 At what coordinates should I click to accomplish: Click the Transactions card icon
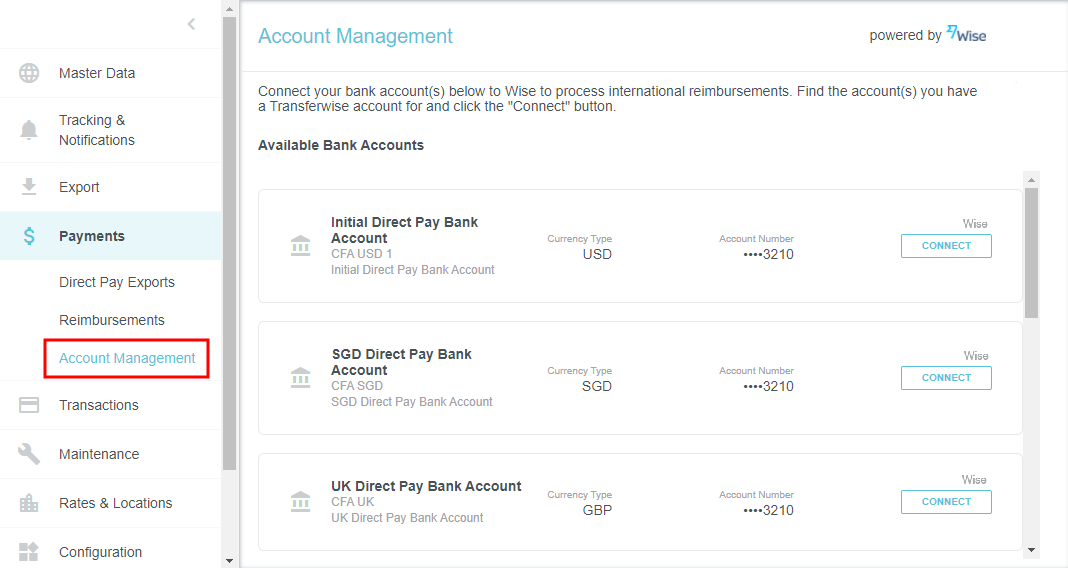click(29, 405)
